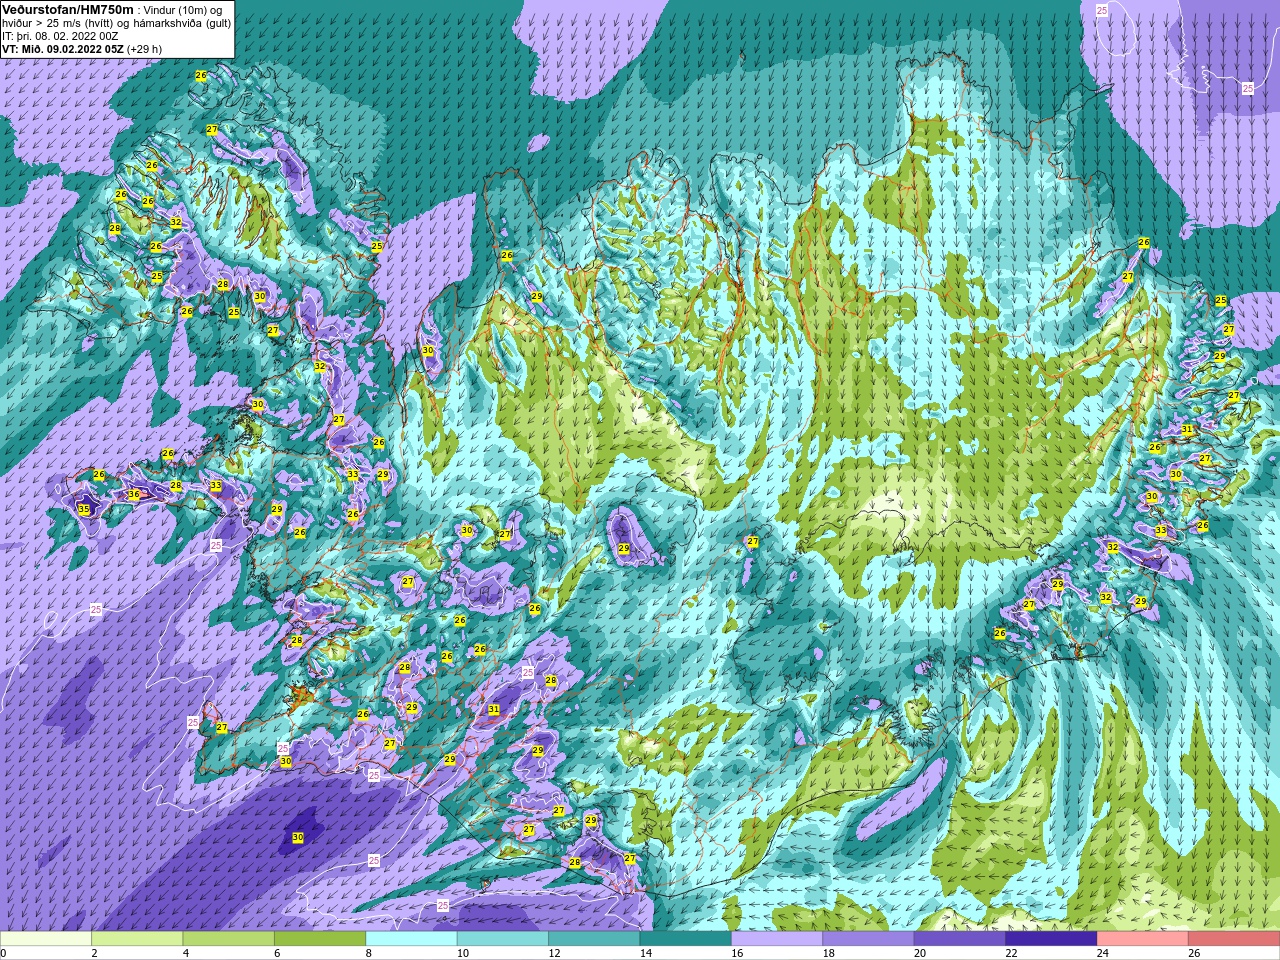The image size is (1280, 960).
Task: Click the olive green 6–8 m/s legend swatch
Action: [320, 939]
